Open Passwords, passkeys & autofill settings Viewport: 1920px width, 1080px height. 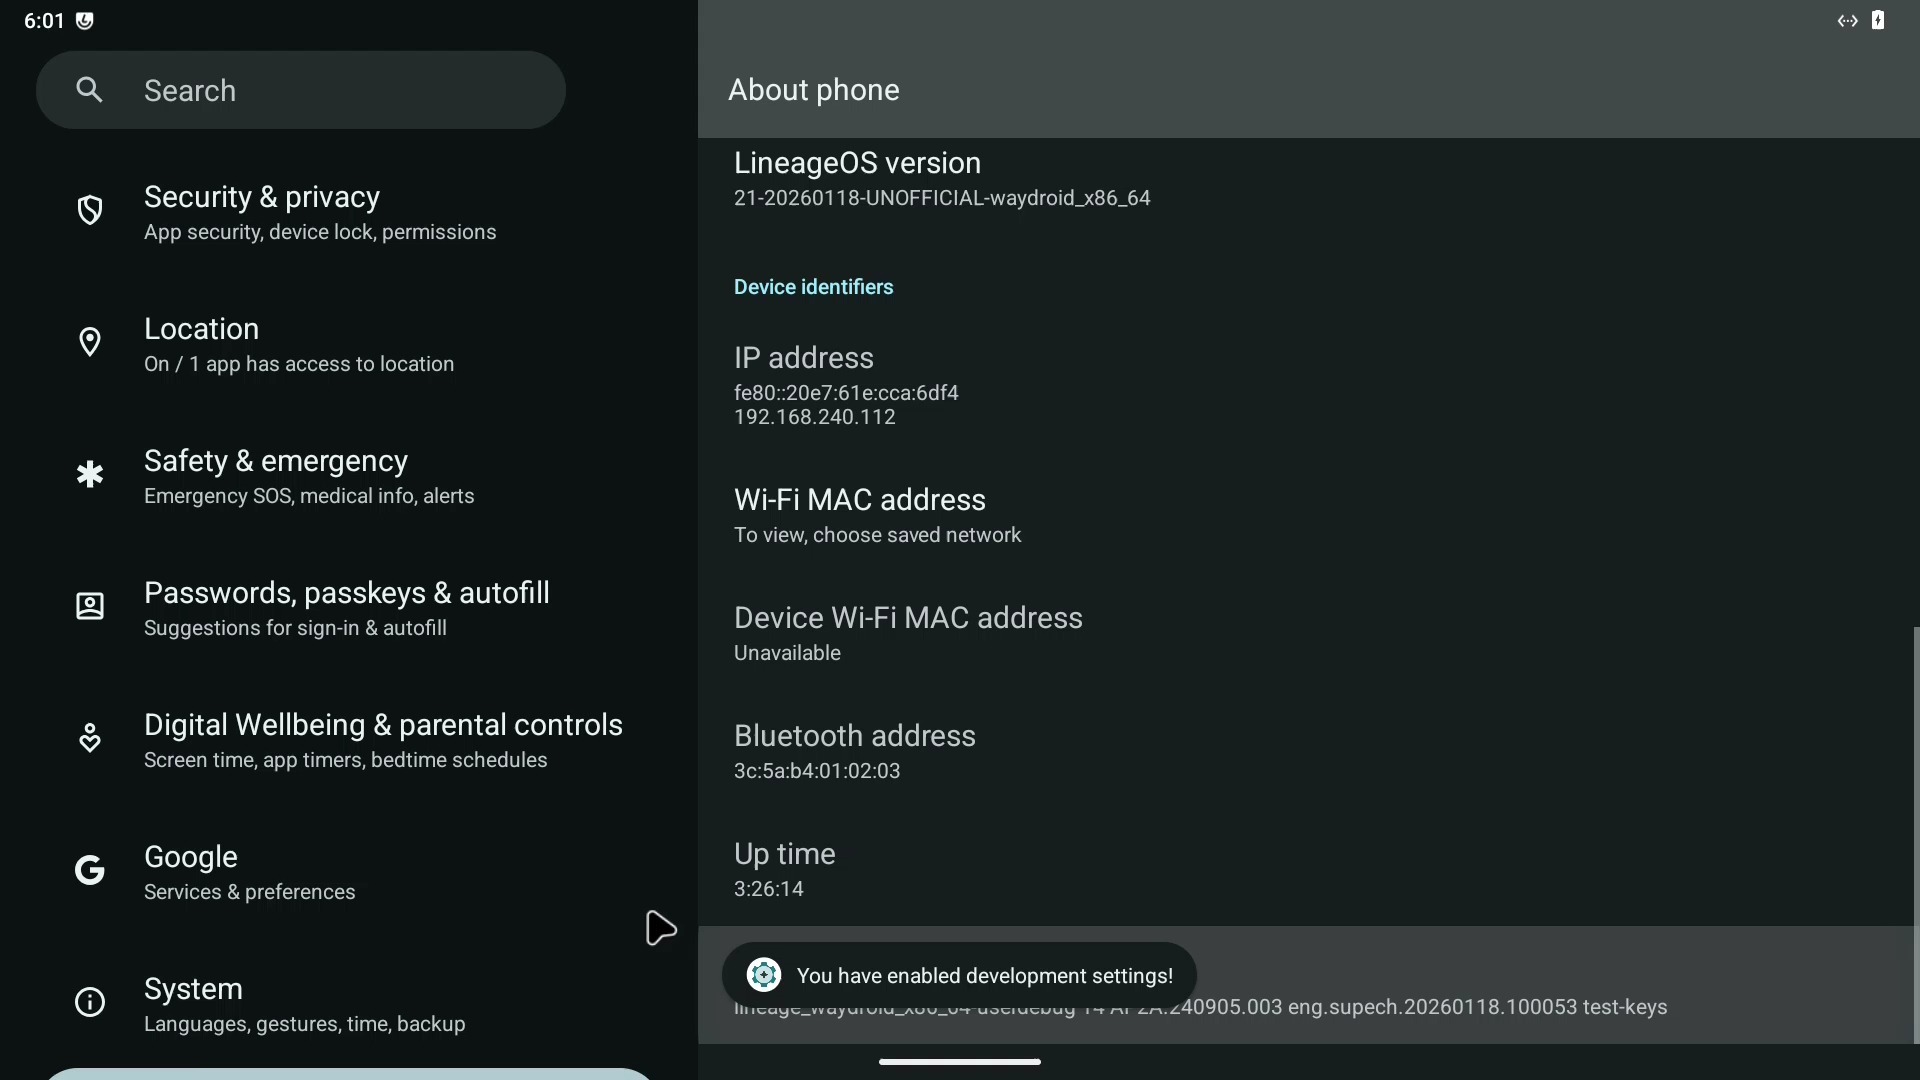346,608
